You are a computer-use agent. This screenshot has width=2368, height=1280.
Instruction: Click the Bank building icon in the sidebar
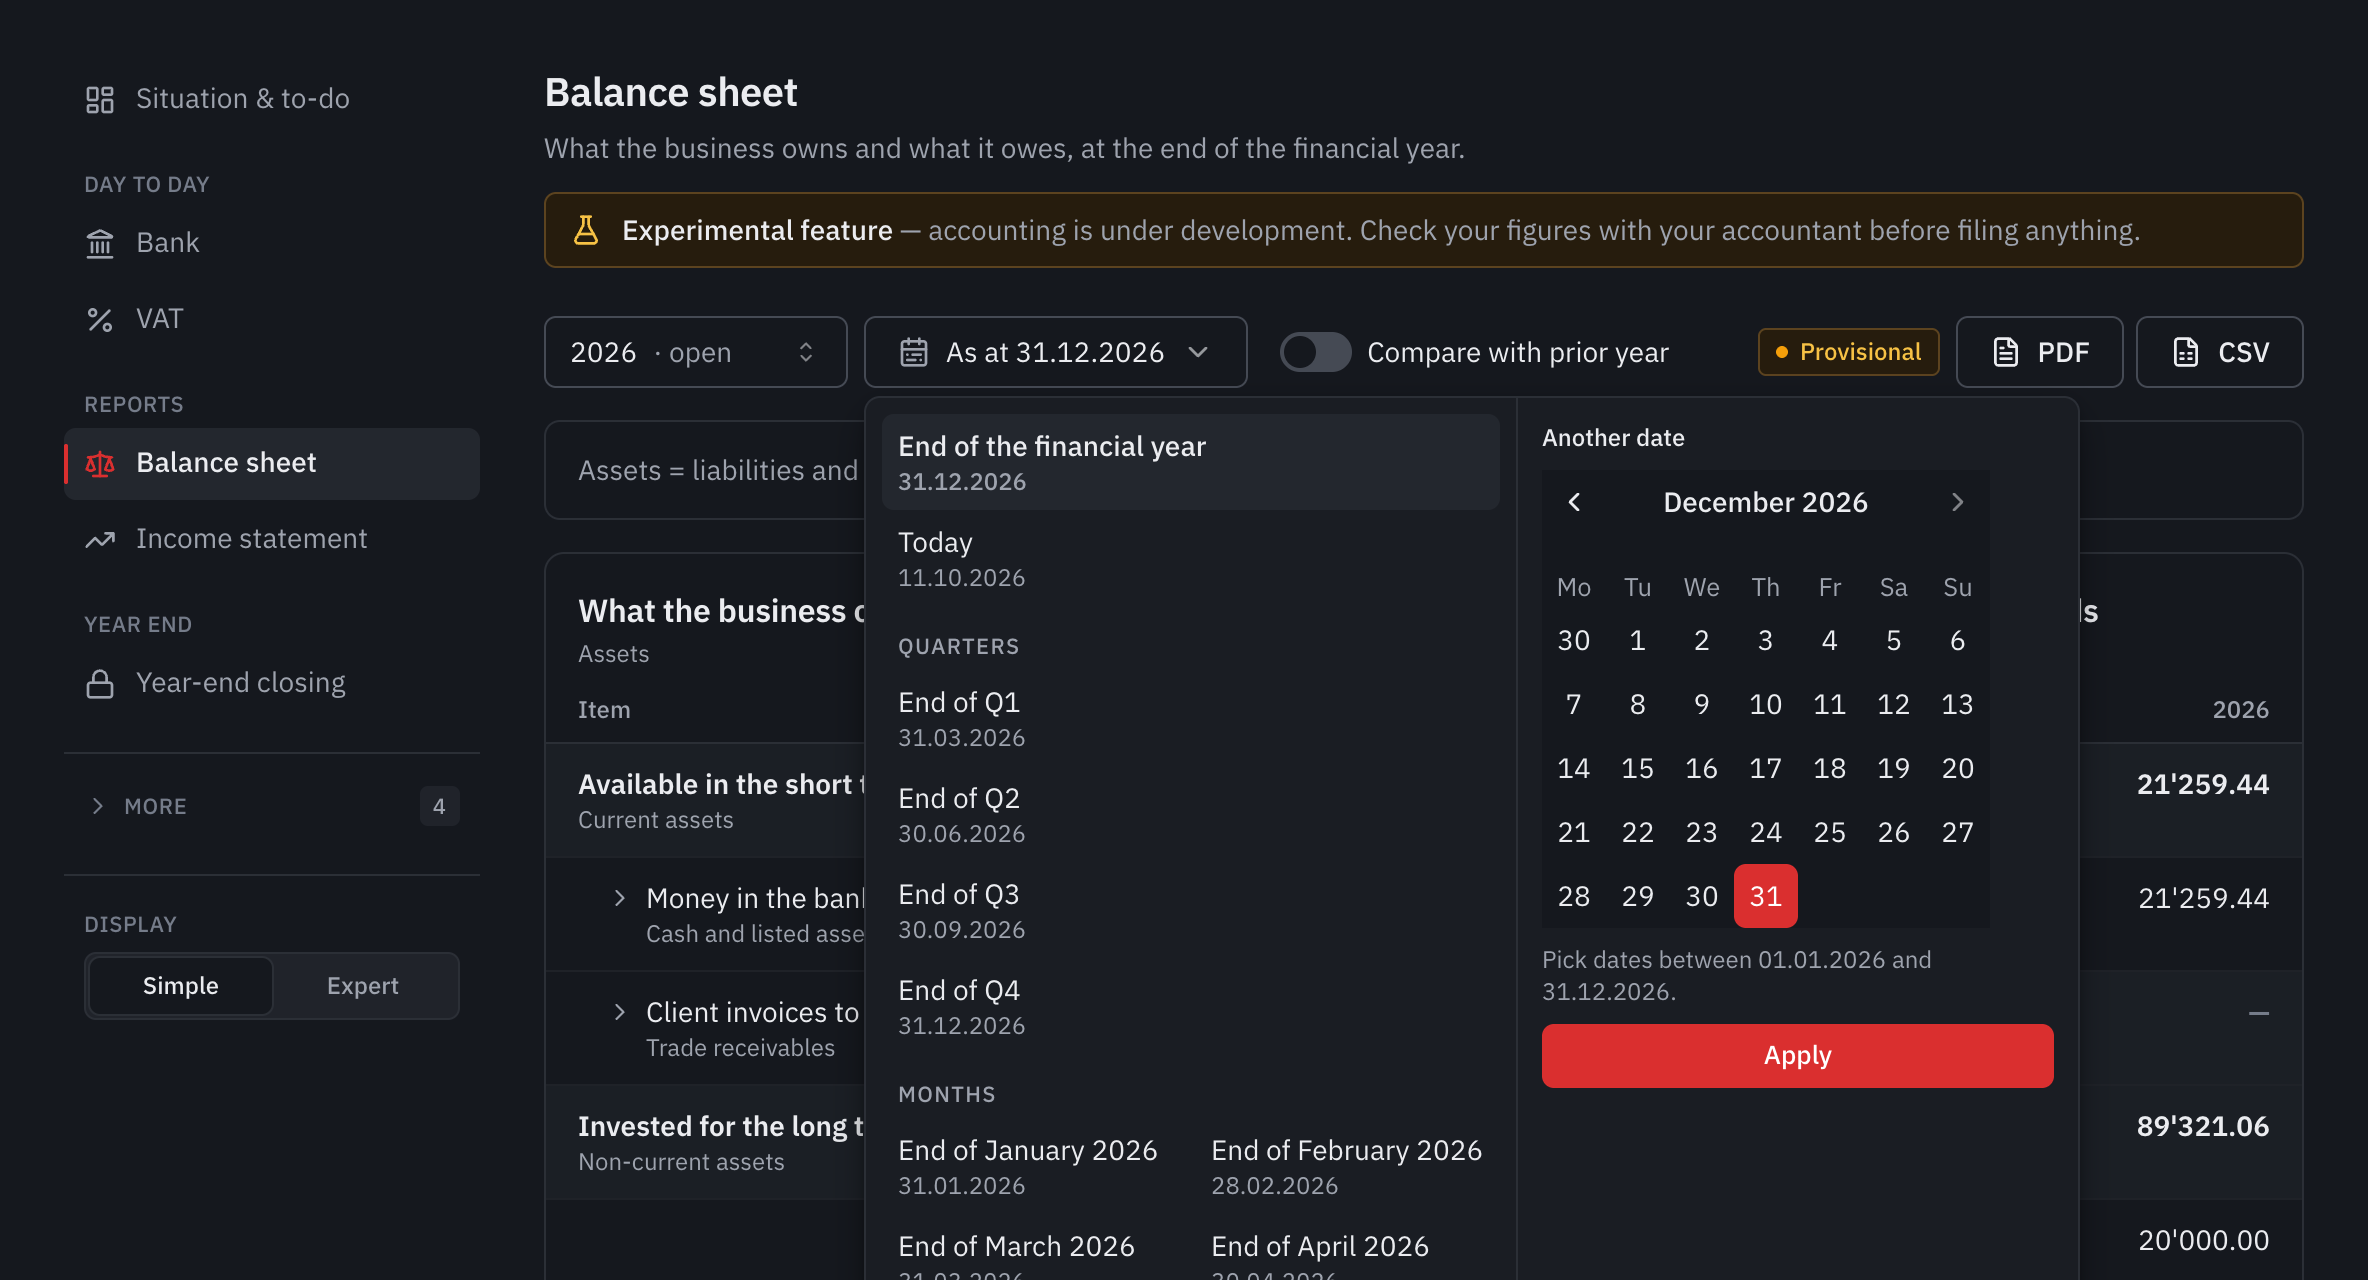tap(100, 243)
